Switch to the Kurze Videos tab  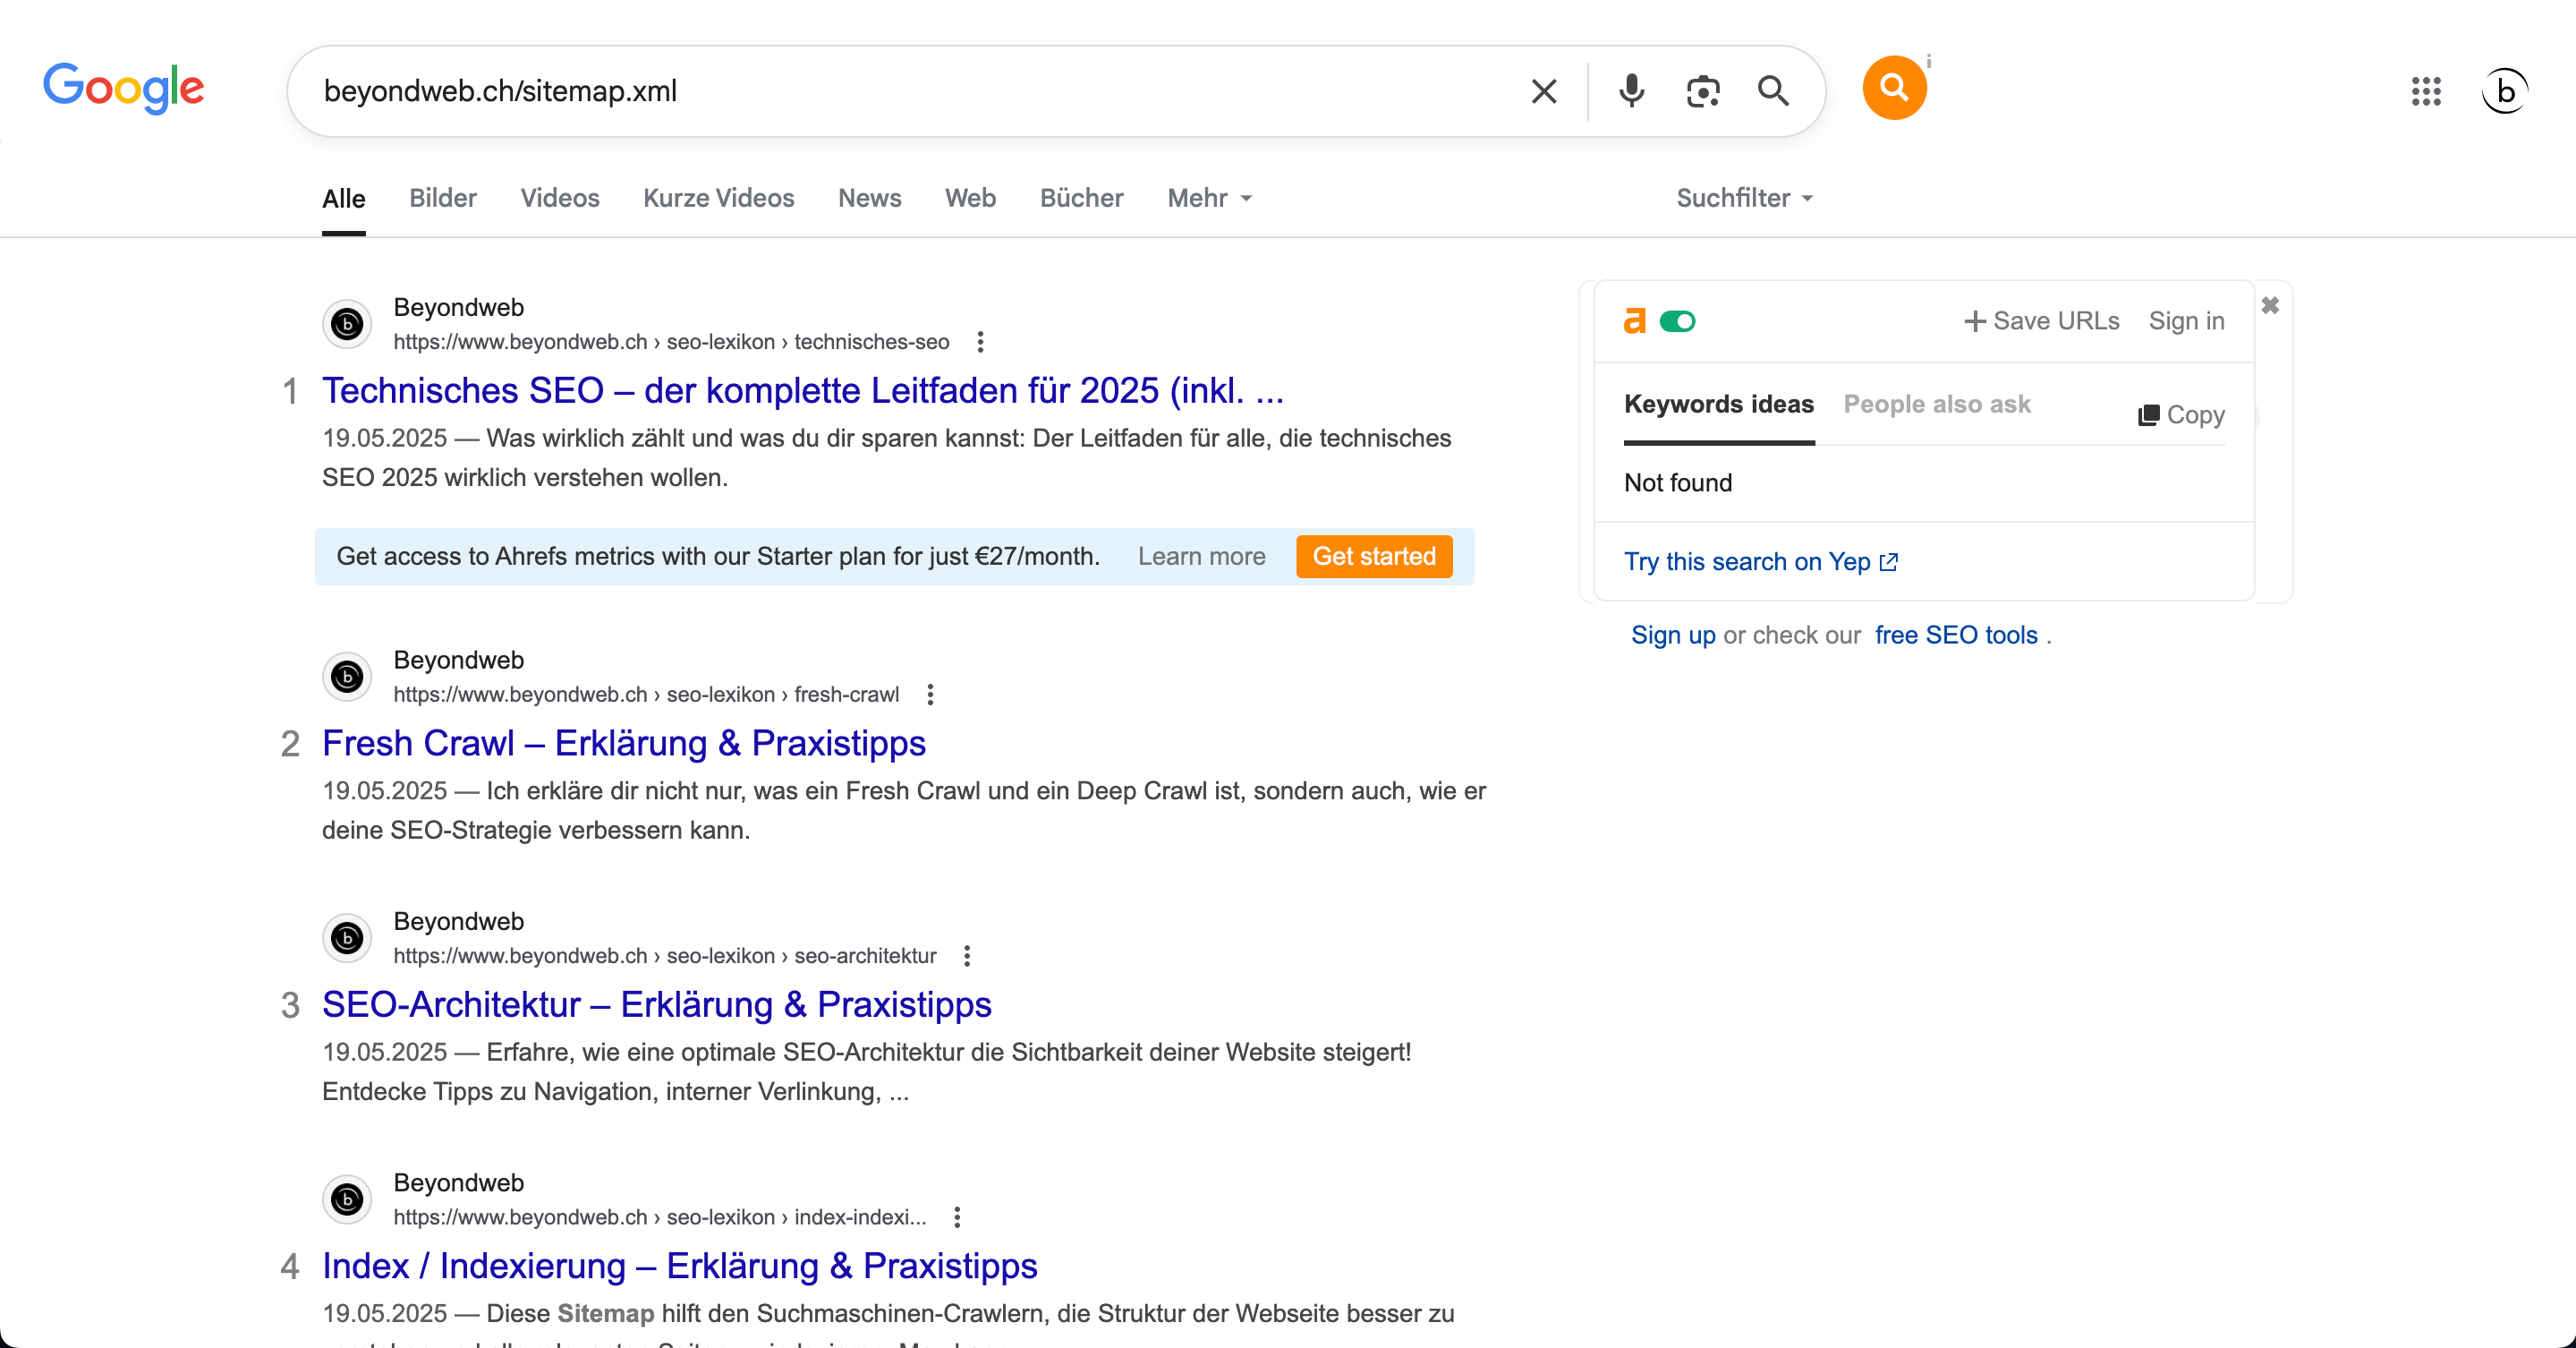[x=718, y=198]
